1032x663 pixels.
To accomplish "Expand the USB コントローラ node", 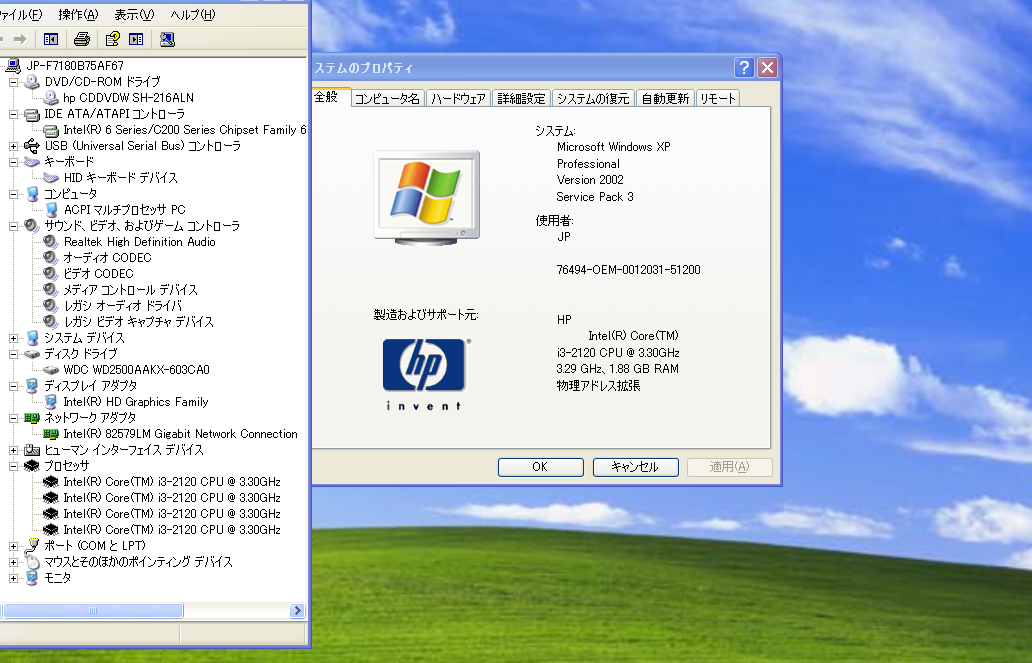I will tap(13, 146).
